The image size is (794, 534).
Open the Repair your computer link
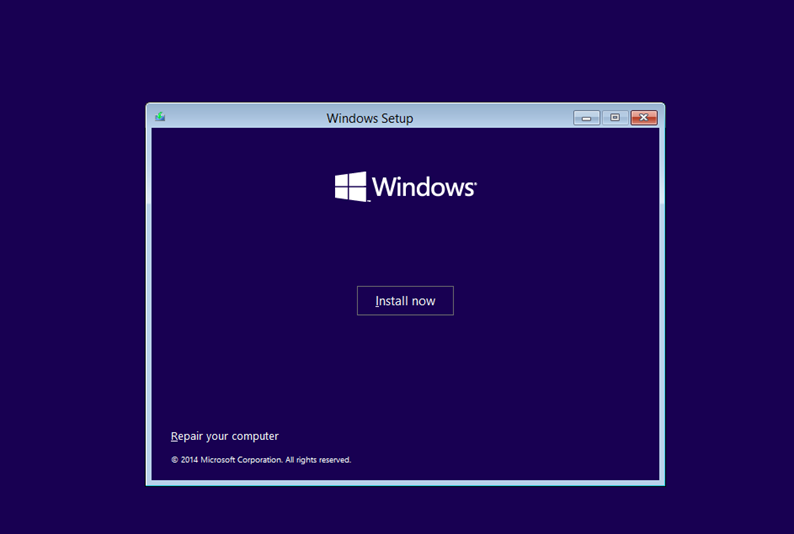click(x=224, y=436)
